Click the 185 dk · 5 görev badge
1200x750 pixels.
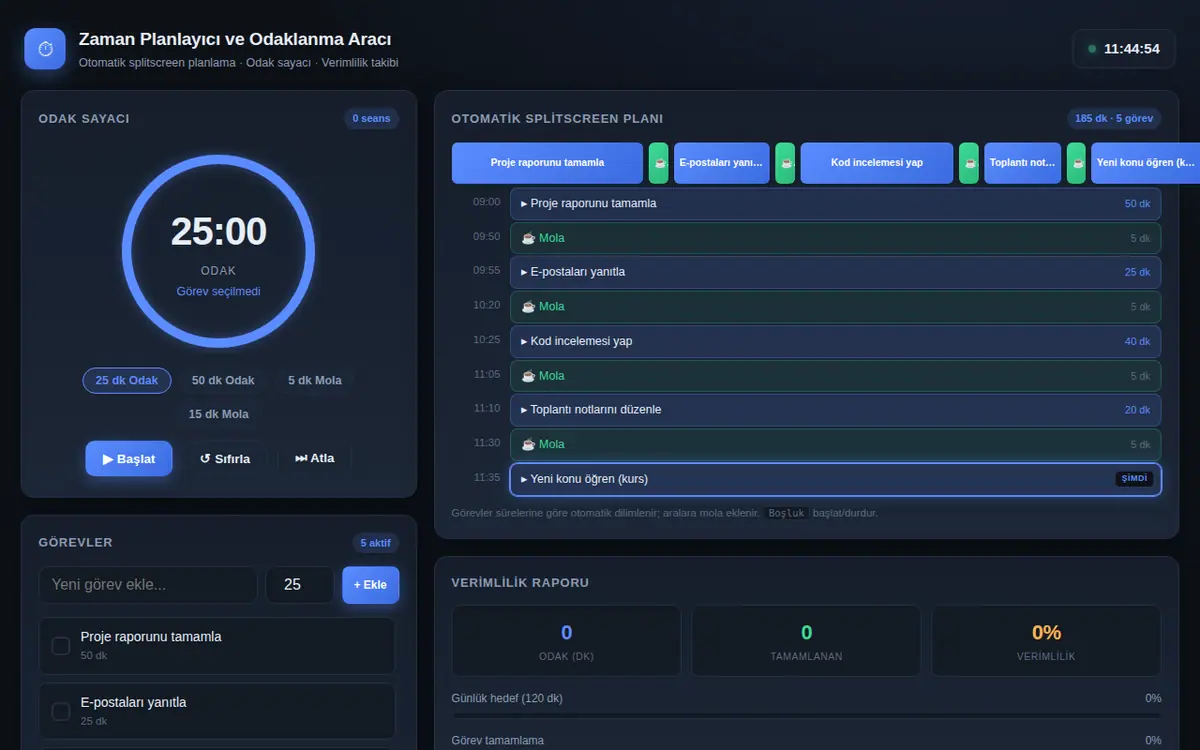click(1114, 119)
